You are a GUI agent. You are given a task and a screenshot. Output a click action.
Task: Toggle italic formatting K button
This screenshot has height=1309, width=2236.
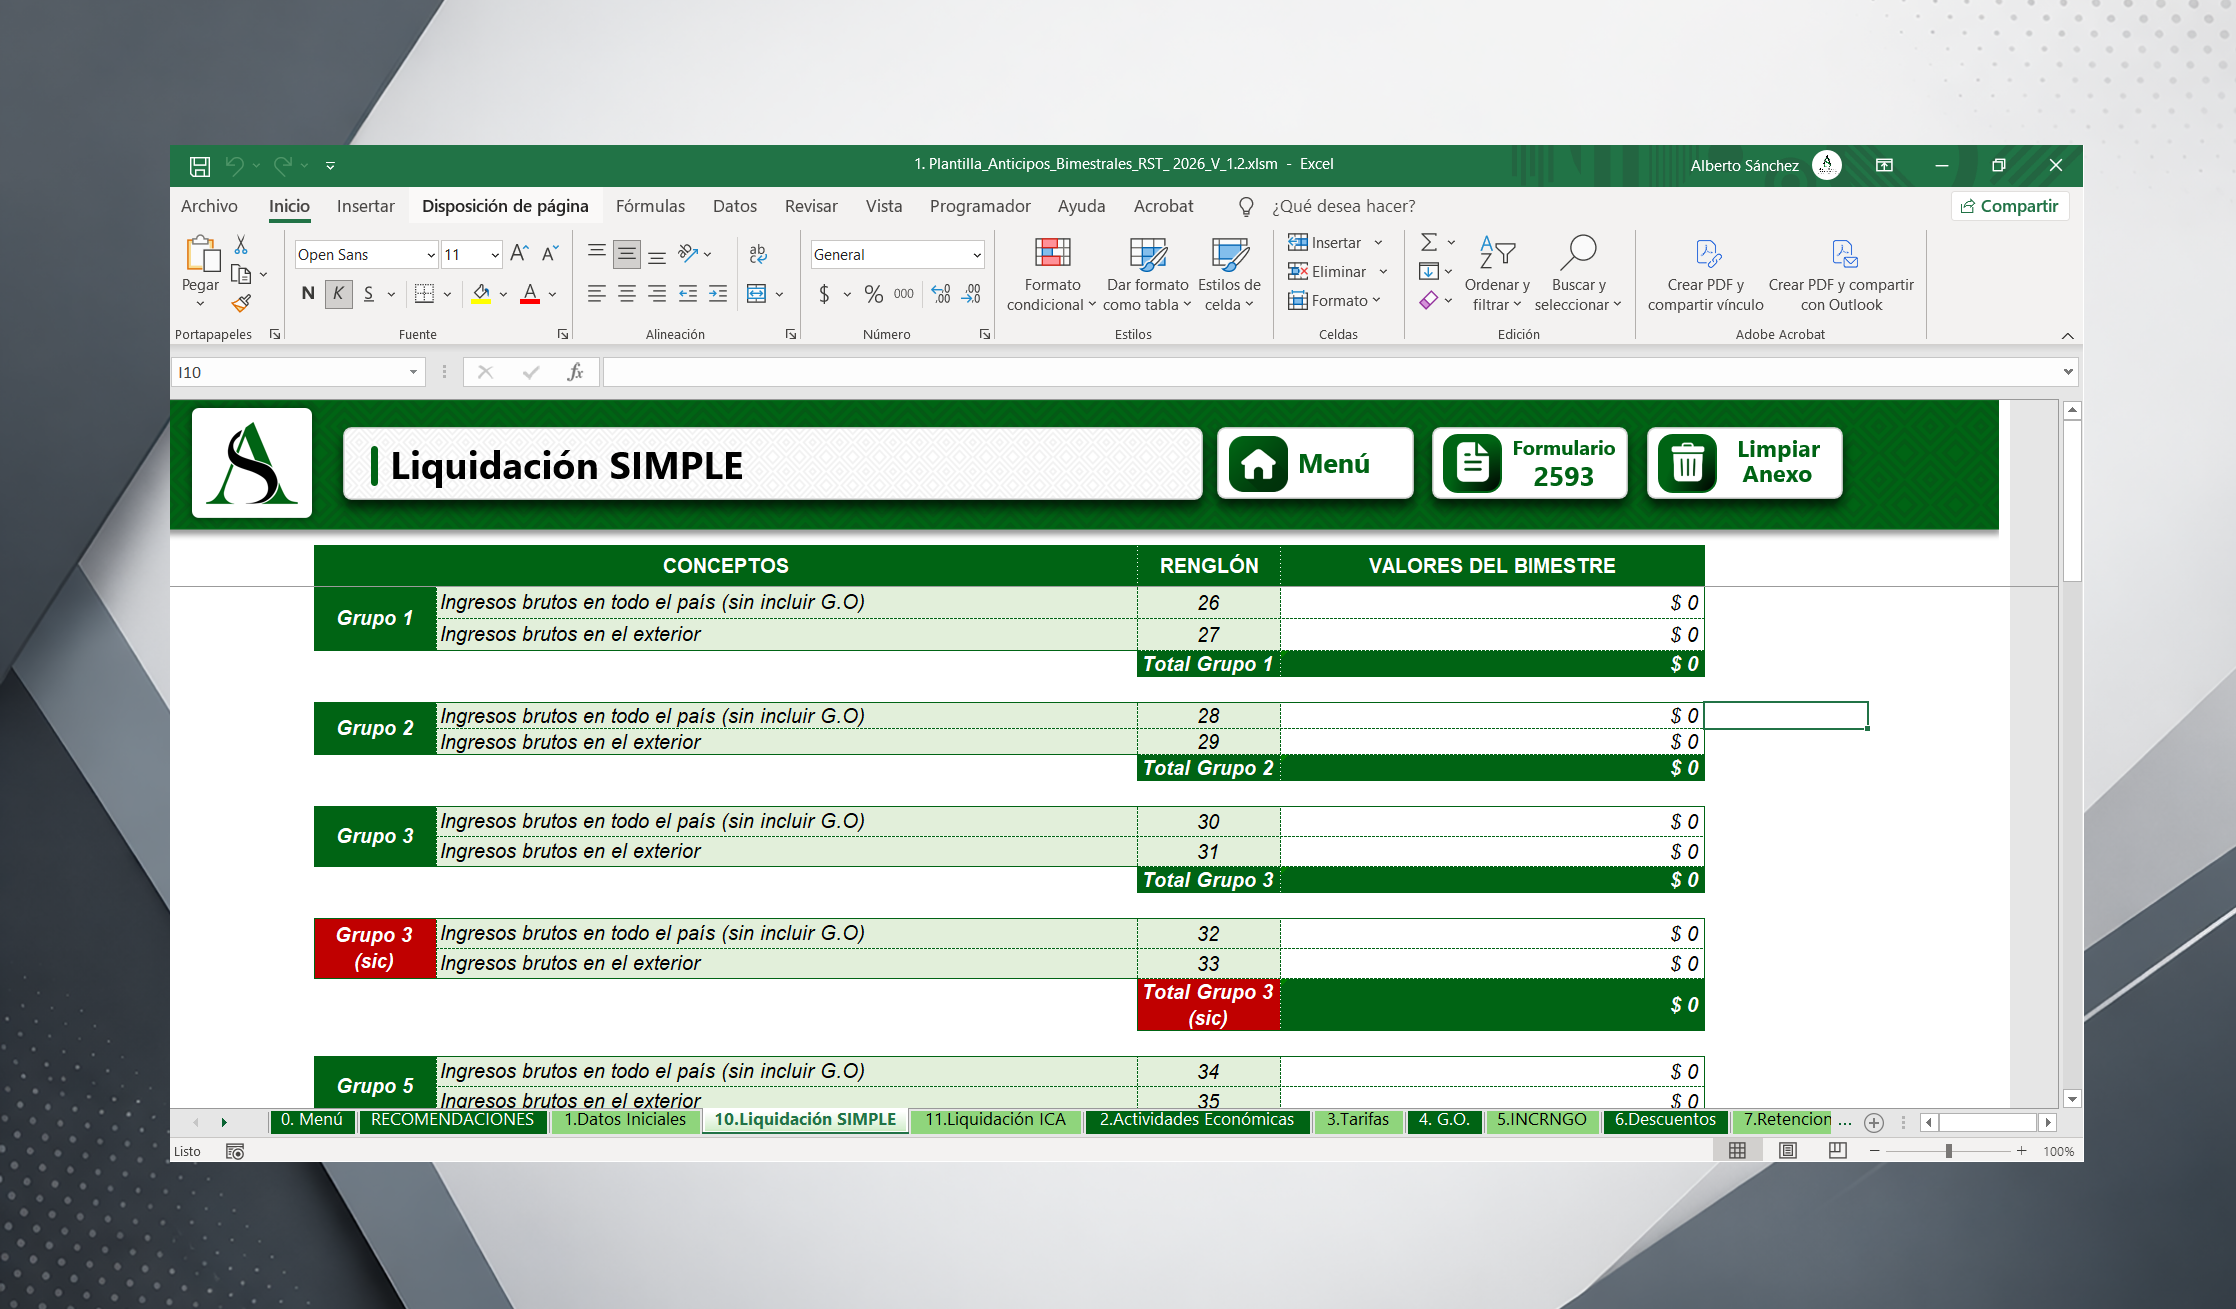[x=338, y=294]
